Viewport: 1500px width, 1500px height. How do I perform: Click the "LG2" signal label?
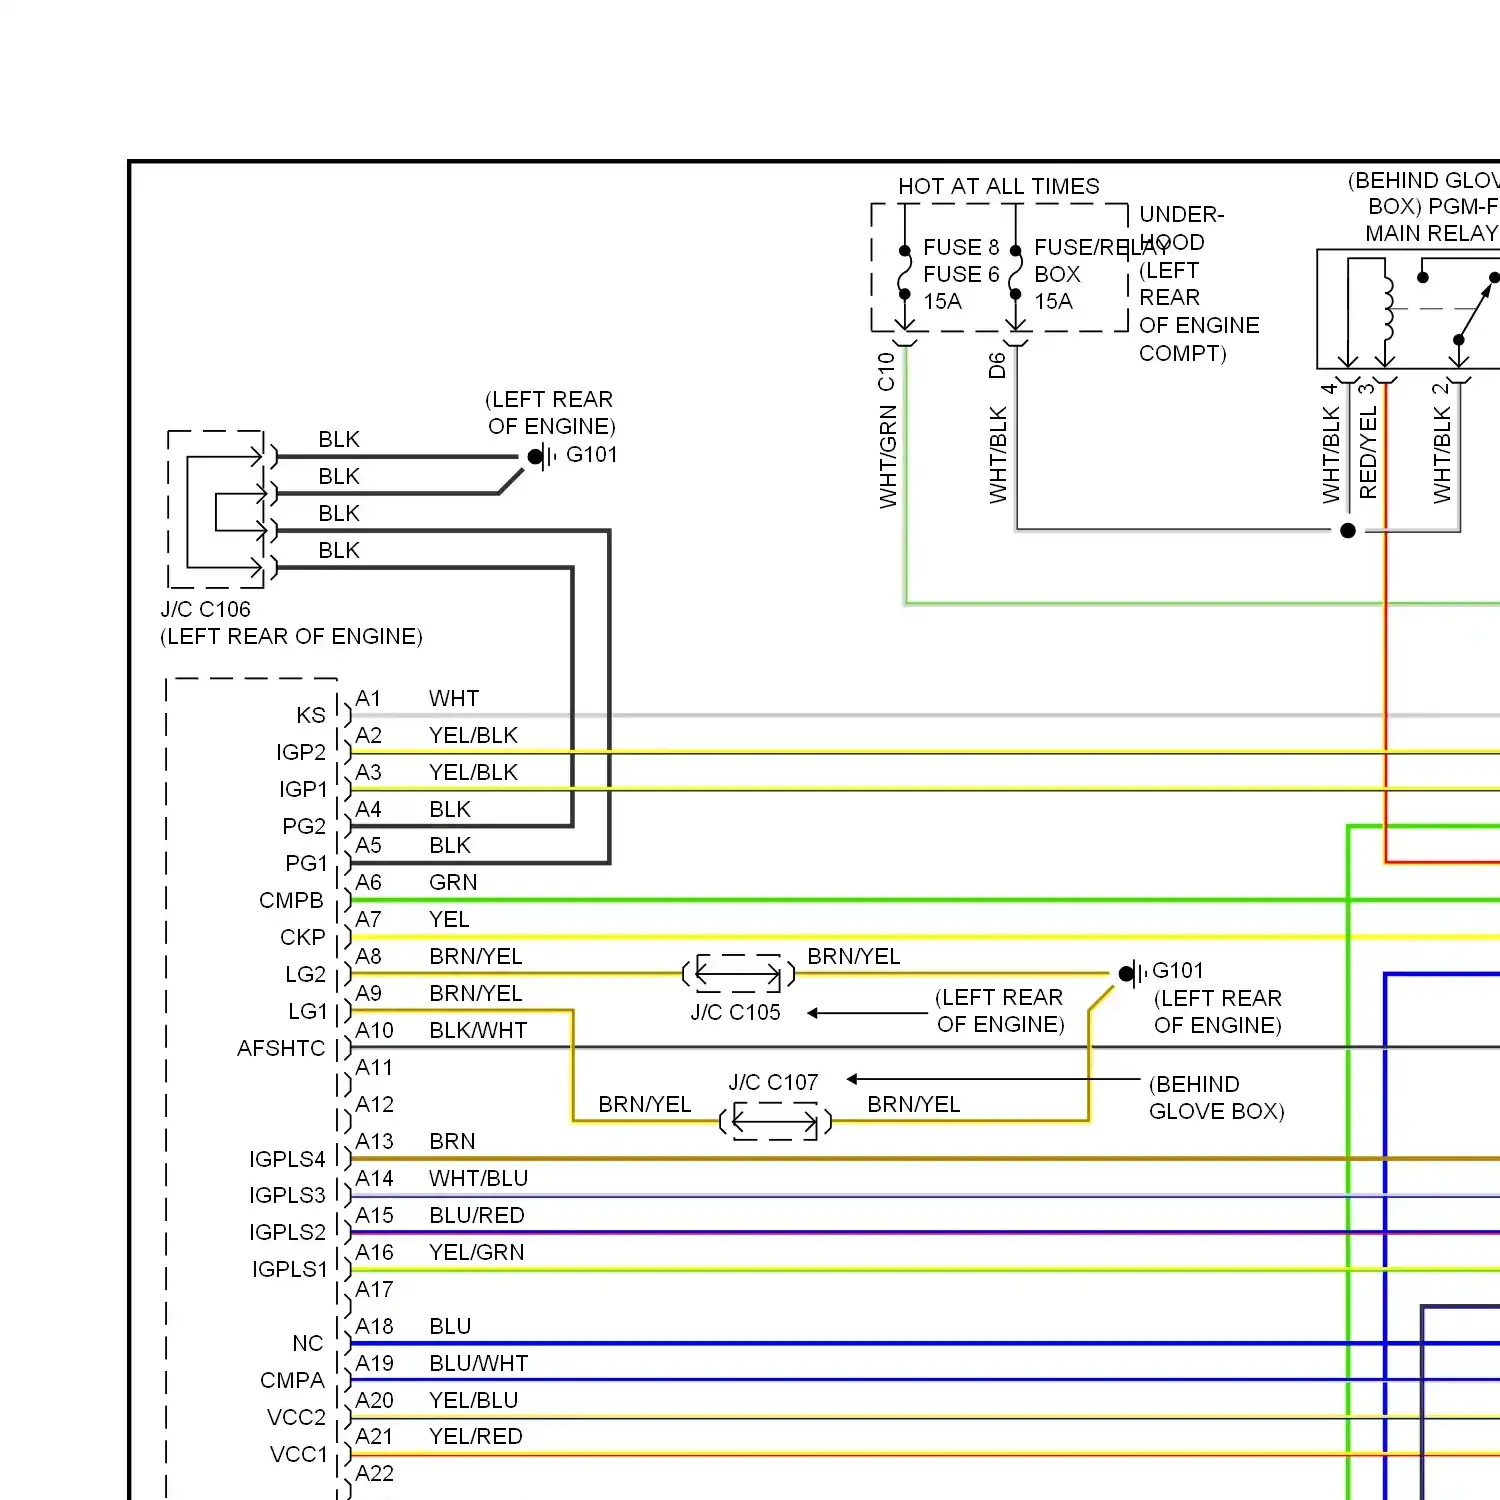pyautogui.click(x=306, y=974)
